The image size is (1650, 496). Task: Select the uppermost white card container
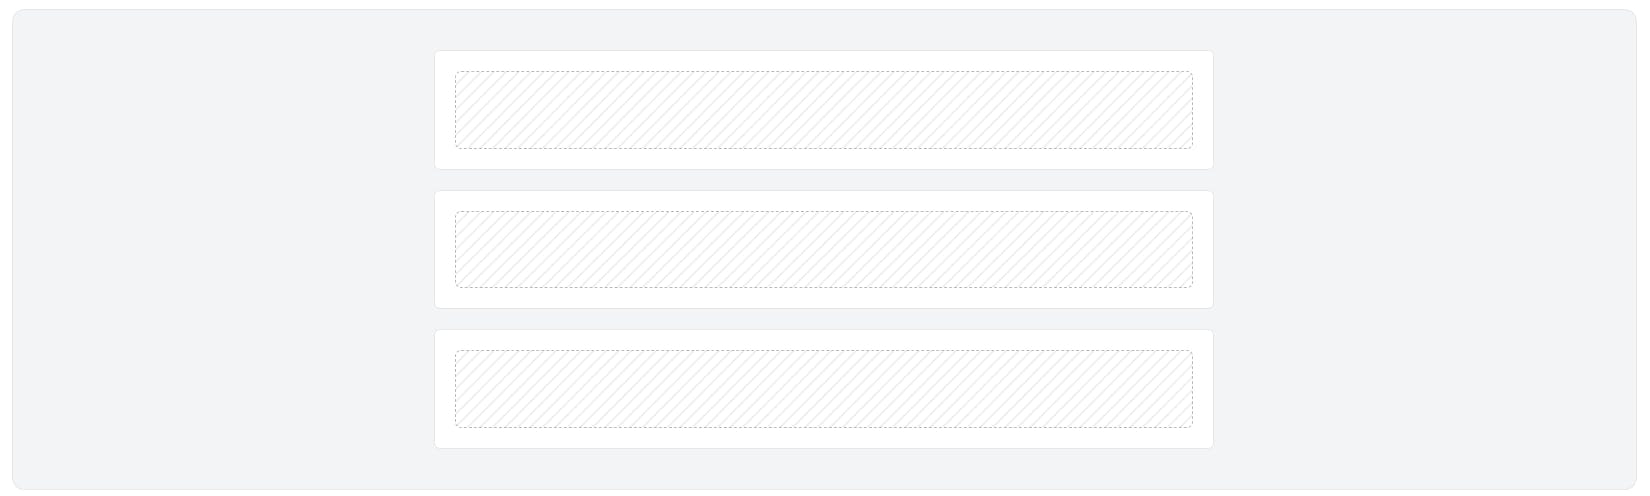click(x=823, y=110)
